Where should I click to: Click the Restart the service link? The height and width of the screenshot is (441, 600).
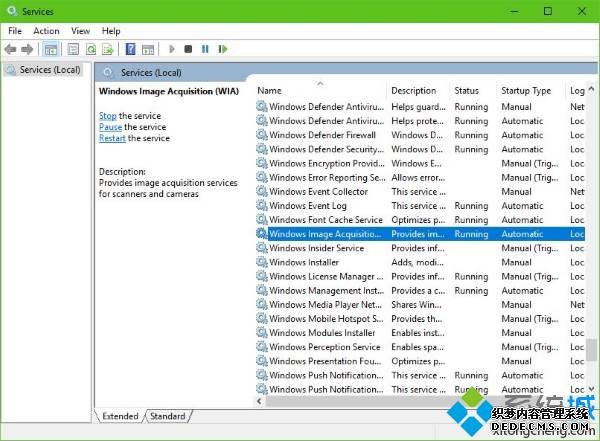click(112, 138)
